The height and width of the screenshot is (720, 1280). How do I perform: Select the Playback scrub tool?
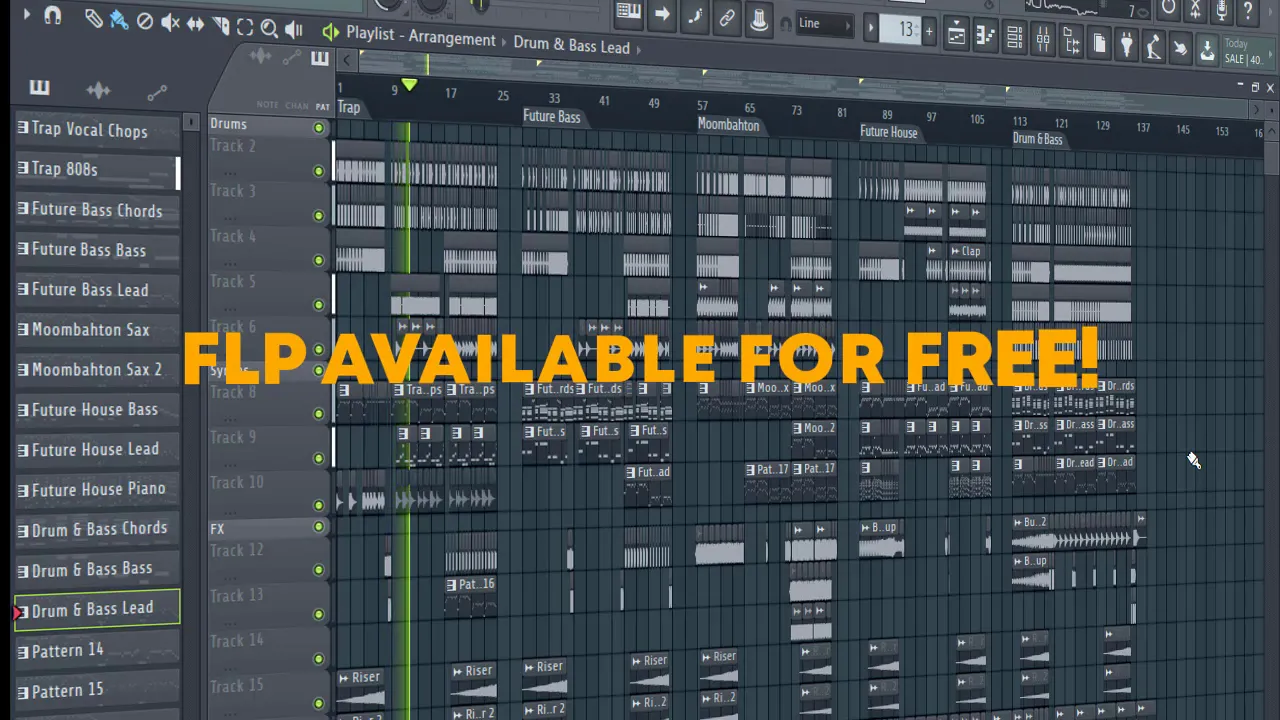point(294,31)
